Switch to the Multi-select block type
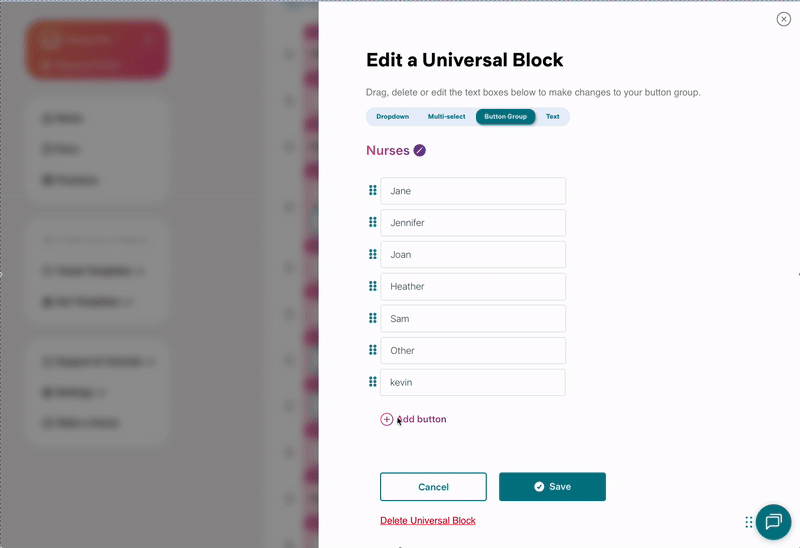The width and height of the screenshot is (800, 548). click(x=446, y=117)
